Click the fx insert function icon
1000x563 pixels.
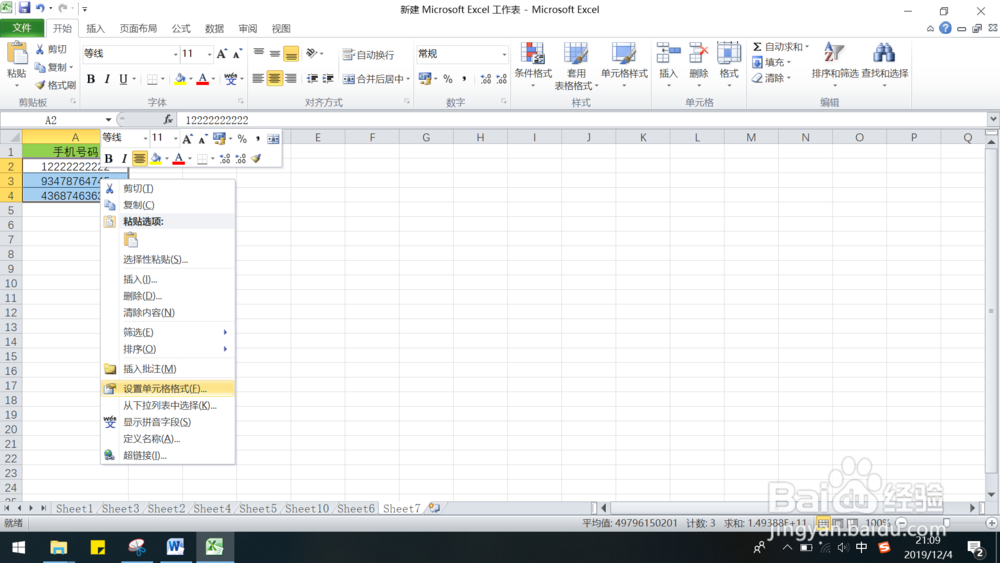(x=168, y=119)
